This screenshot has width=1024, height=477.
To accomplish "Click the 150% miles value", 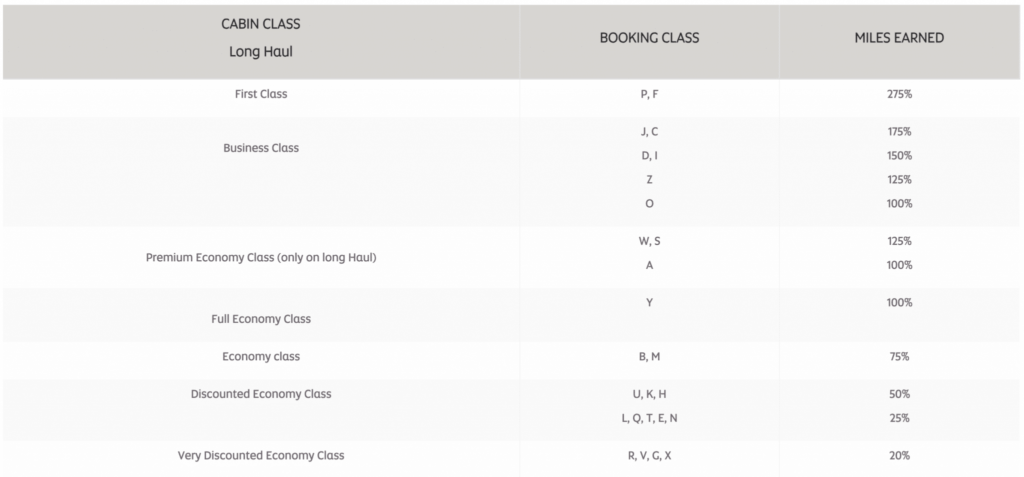I will [x=898, y=155].
